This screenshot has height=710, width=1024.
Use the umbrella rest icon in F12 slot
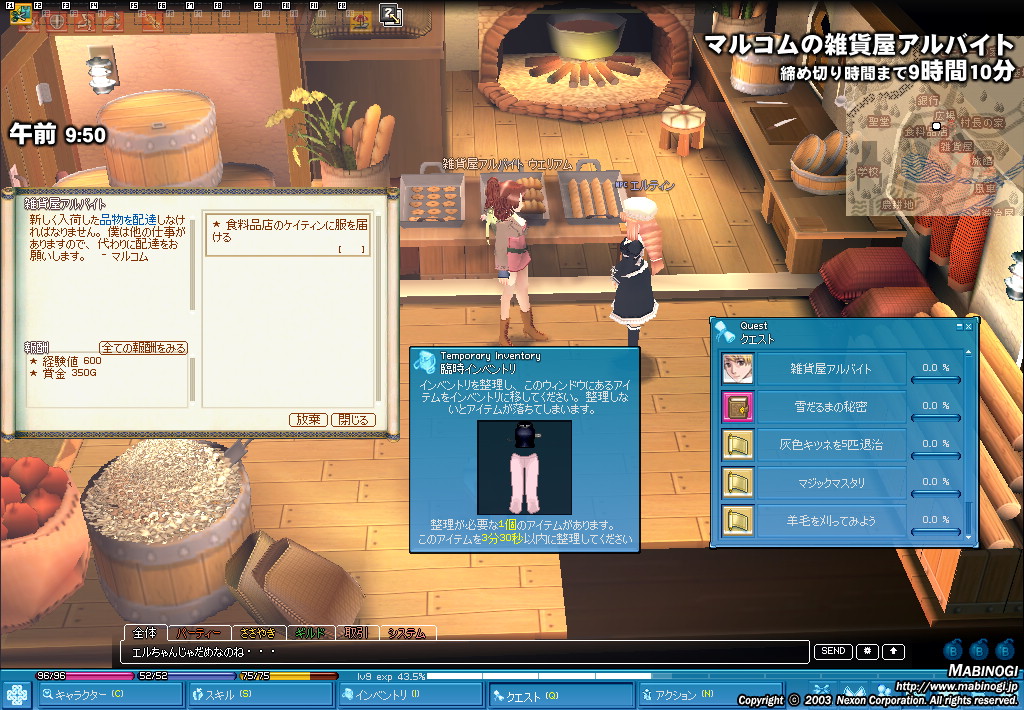[x=360, y=21]
